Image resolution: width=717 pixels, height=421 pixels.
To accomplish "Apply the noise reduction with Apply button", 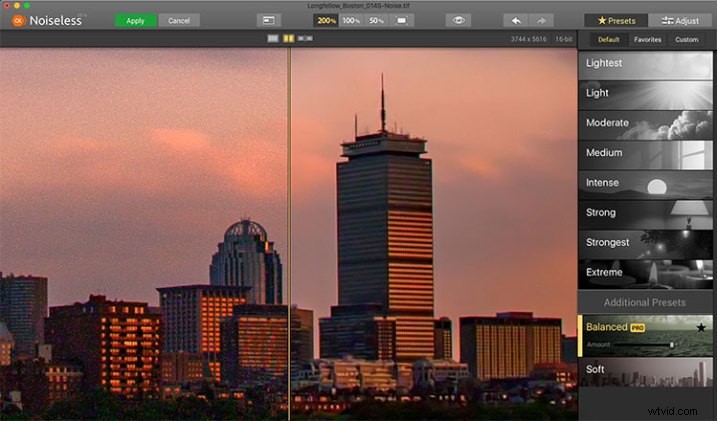I will point(135,21).
